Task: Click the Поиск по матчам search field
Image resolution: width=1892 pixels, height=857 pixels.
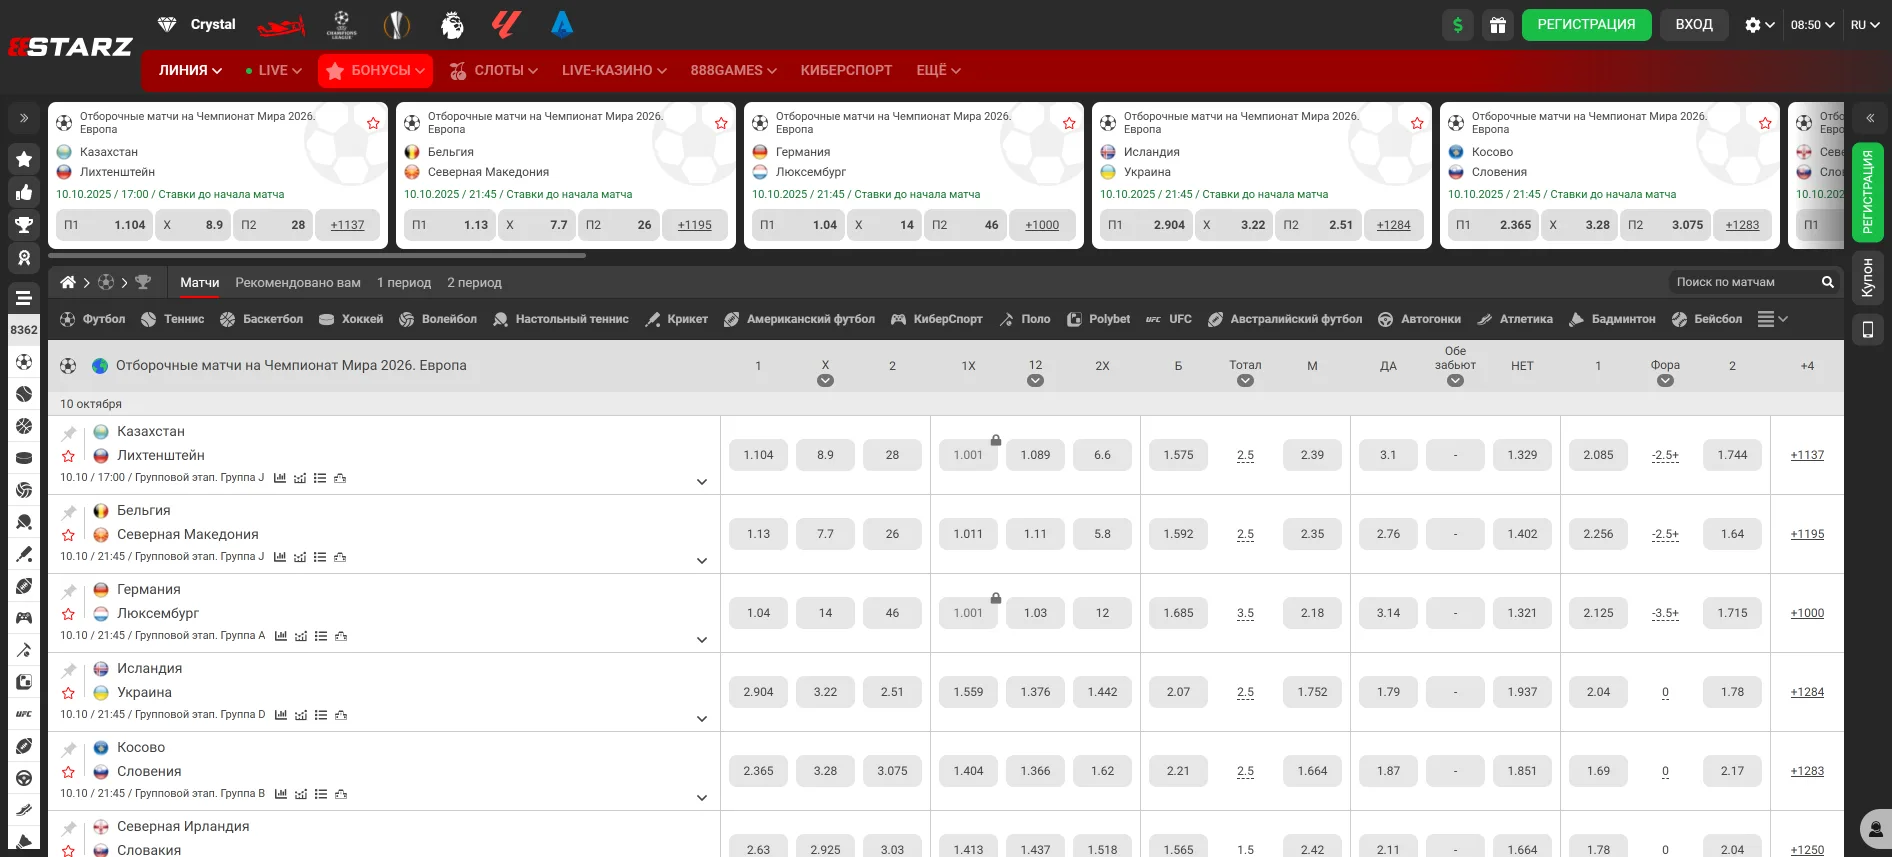Action: point(1740,282)
